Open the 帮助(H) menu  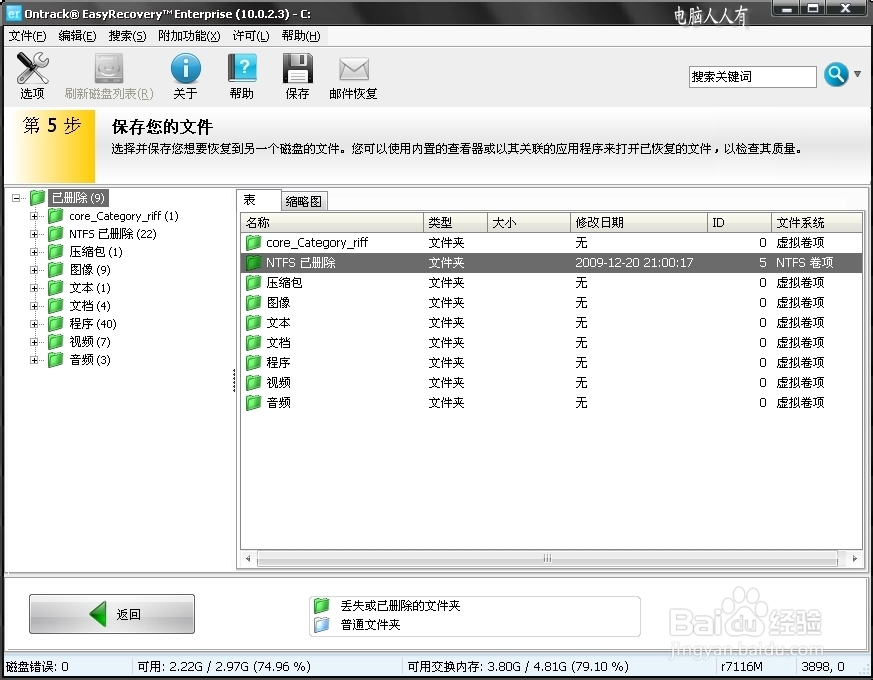pos(301,36)
